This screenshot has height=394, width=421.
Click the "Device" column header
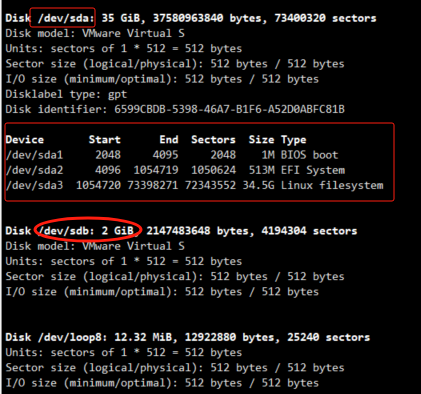(25, 140)
